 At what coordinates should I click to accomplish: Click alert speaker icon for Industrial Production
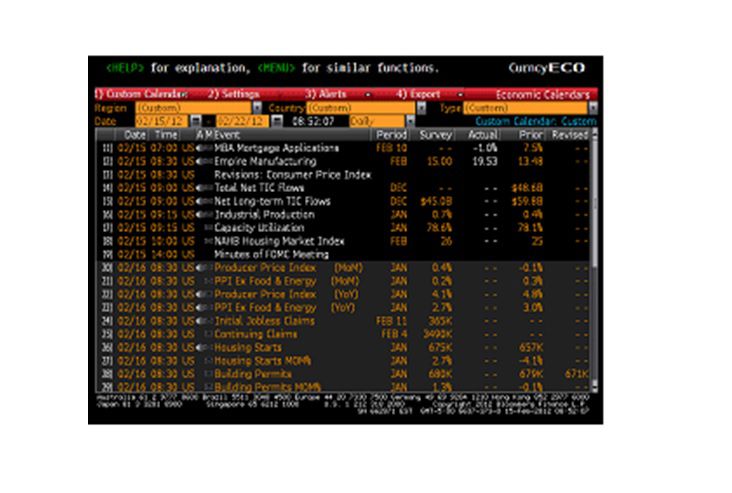click(x=202, y=215)
